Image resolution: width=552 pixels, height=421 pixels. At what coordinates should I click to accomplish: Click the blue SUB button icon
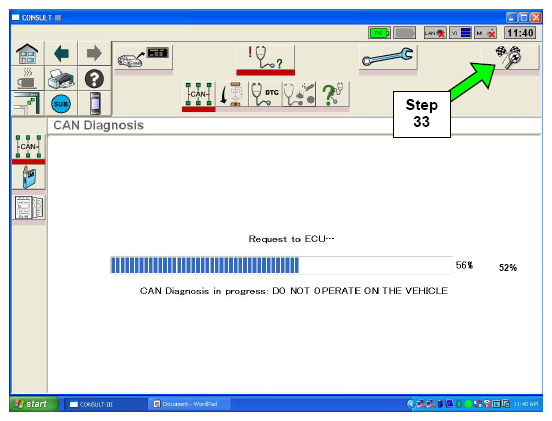tap(61, 104)
